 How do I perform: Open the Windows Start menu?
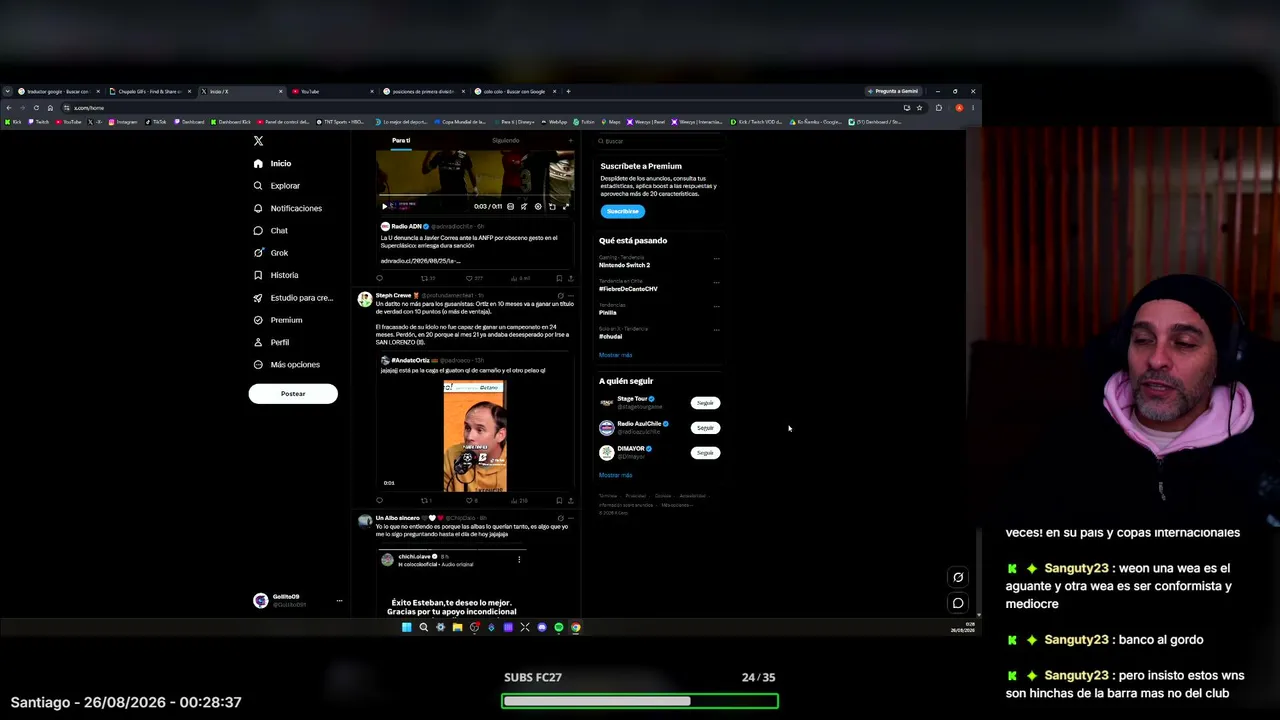pyautogui.click(x=406, y=628)
